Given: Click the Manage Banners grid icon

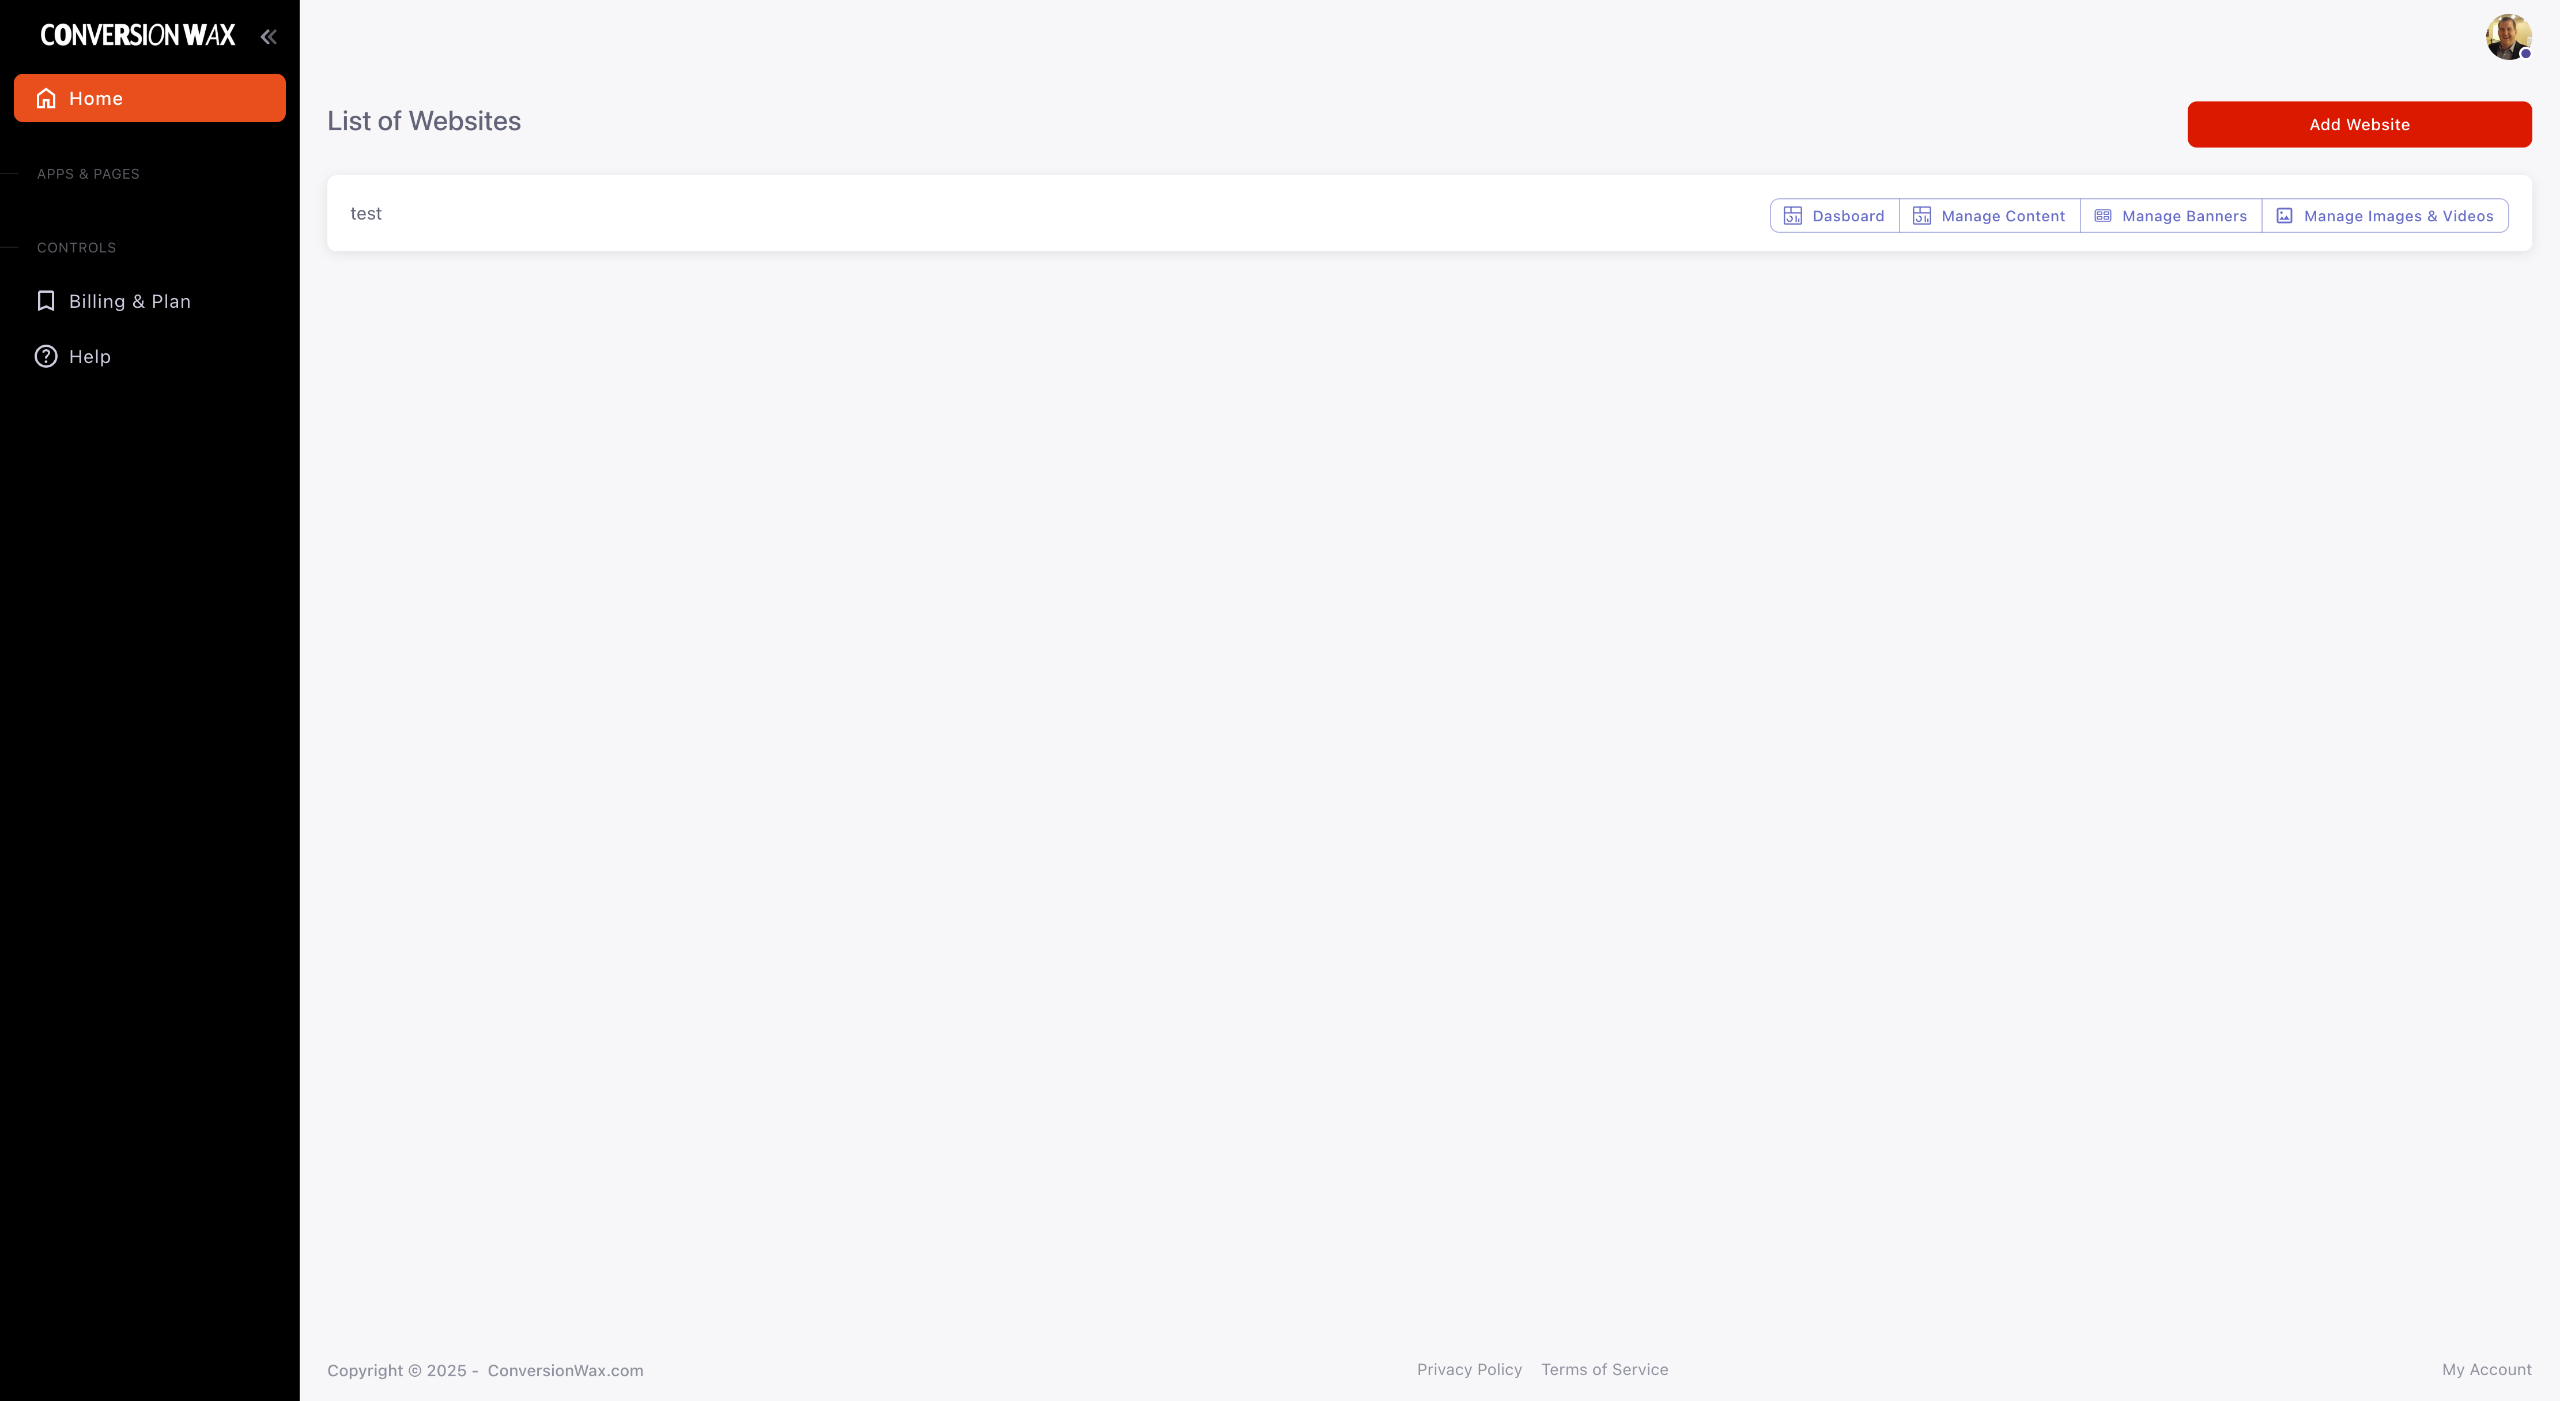Looking at the screenshot, I should point(2103,216).
